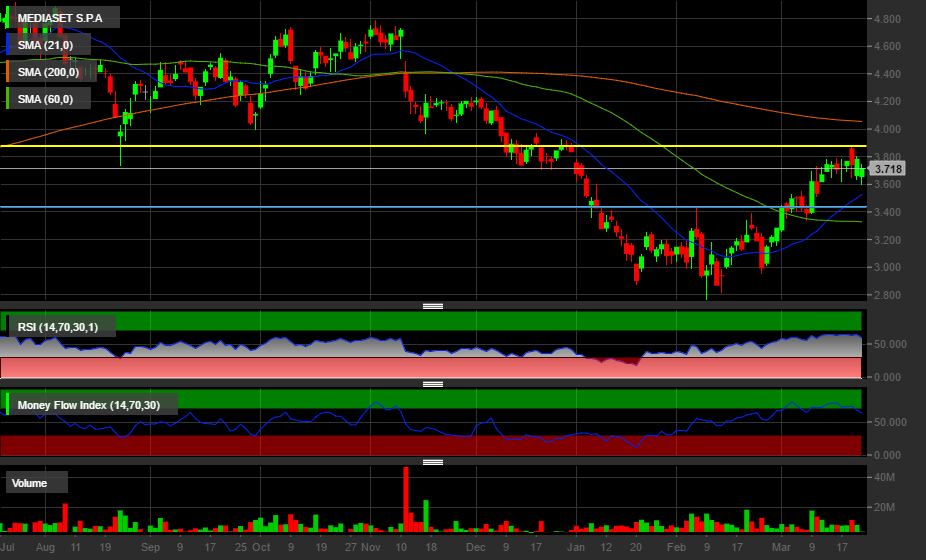This screenshot has width=926, height=560.
Task: Click the RSI 0.000 axis label
Action: coord(888,377)
